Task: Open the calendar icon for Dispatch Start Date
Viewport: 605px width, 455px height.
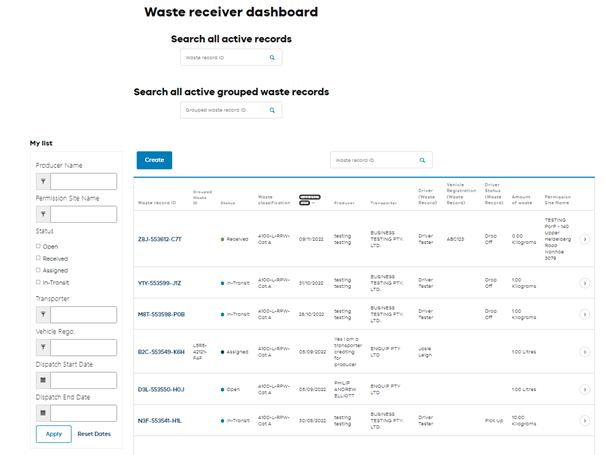Action: point(43,380)
